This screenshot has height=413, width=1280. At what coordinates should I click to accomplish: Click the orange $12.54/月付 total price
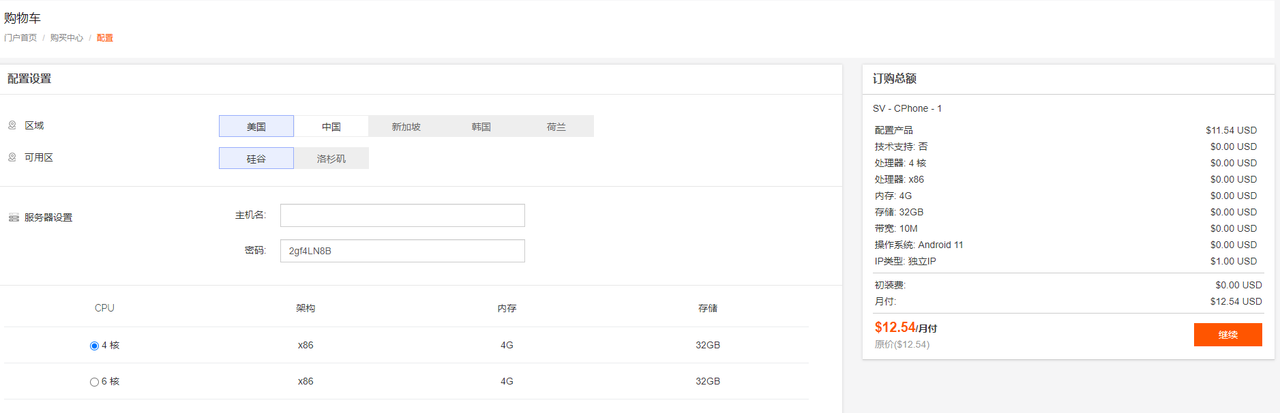(x=906, y=327)
